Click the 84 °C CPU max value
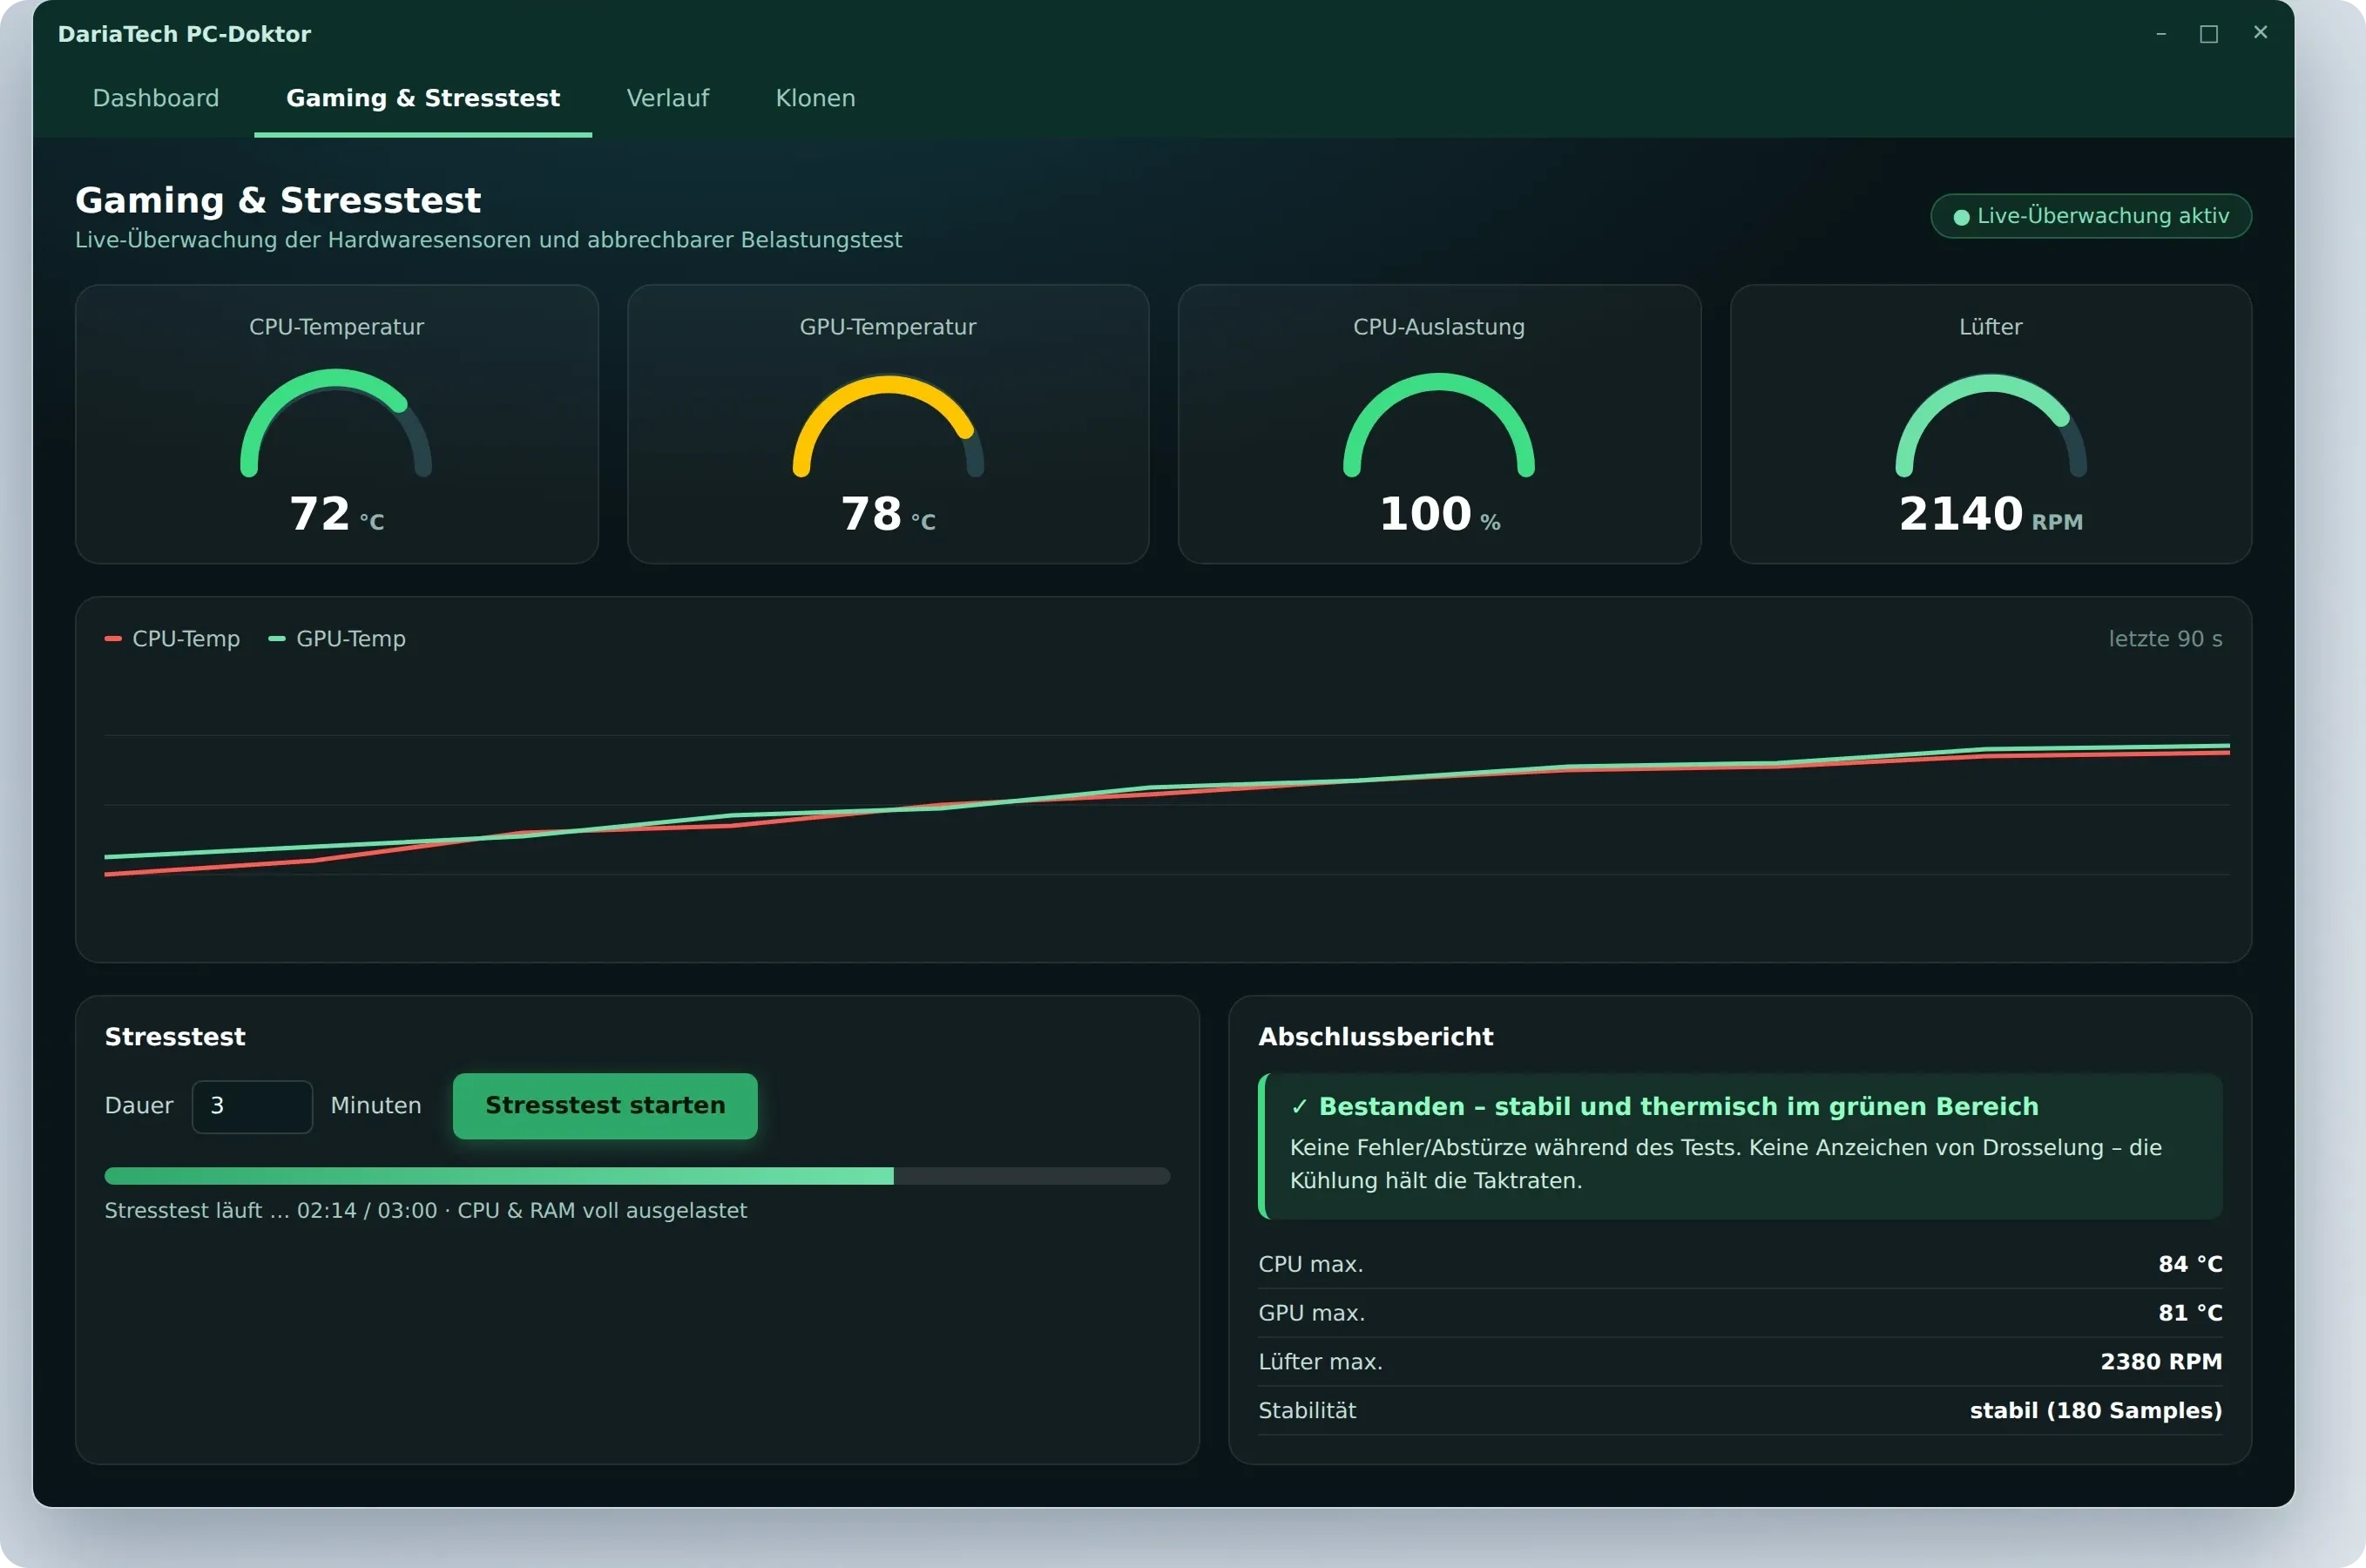 2190,1264
